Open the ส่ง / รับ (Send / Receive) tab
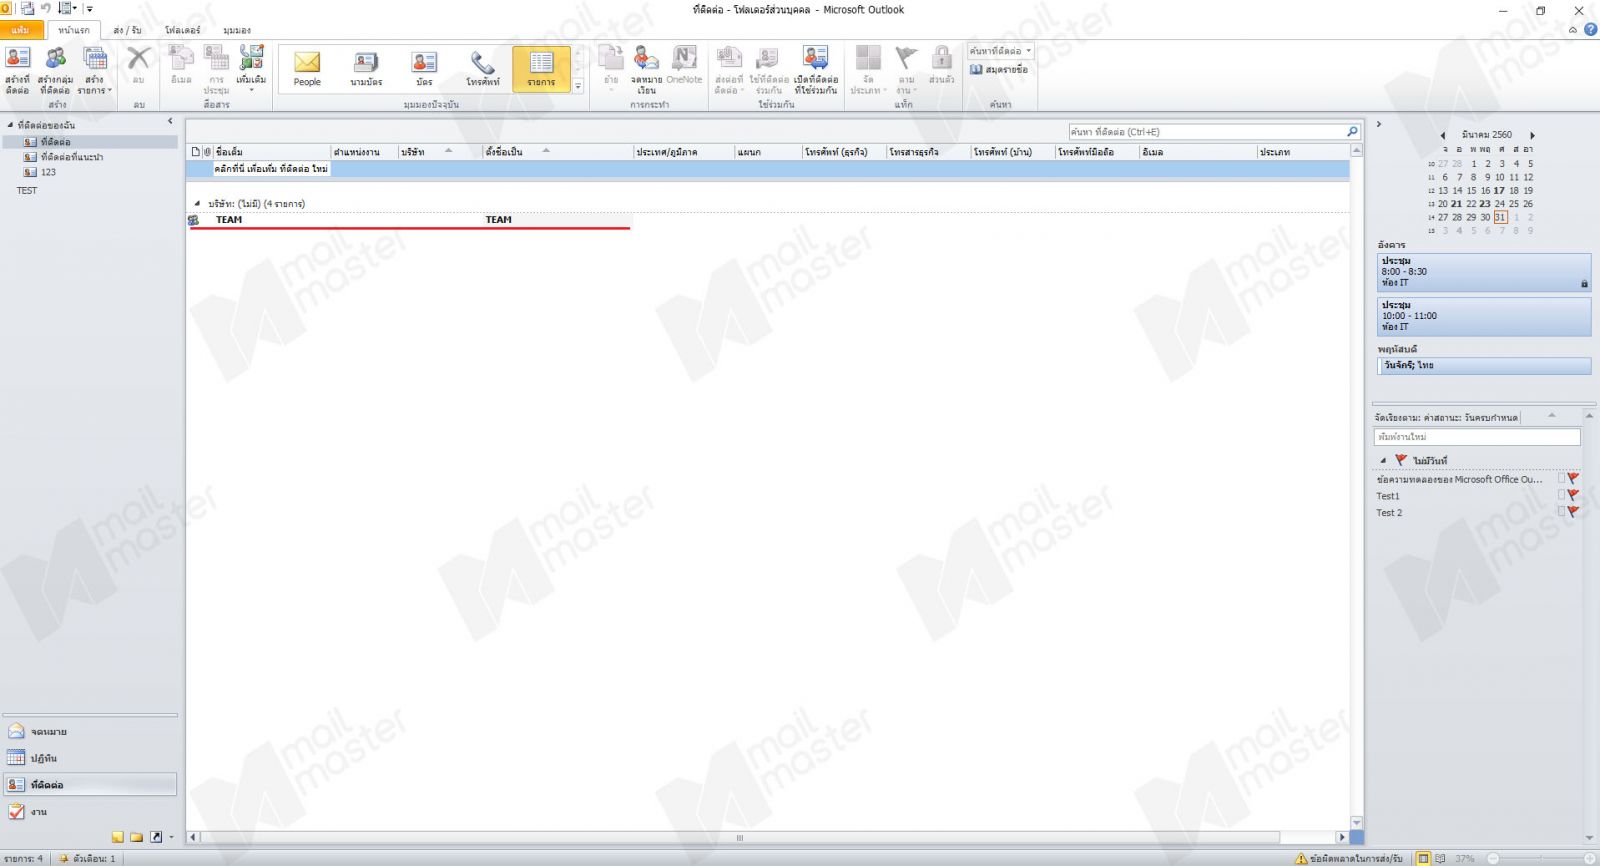This screenshot has height=866, width=1600. click(x=127, y=30)
